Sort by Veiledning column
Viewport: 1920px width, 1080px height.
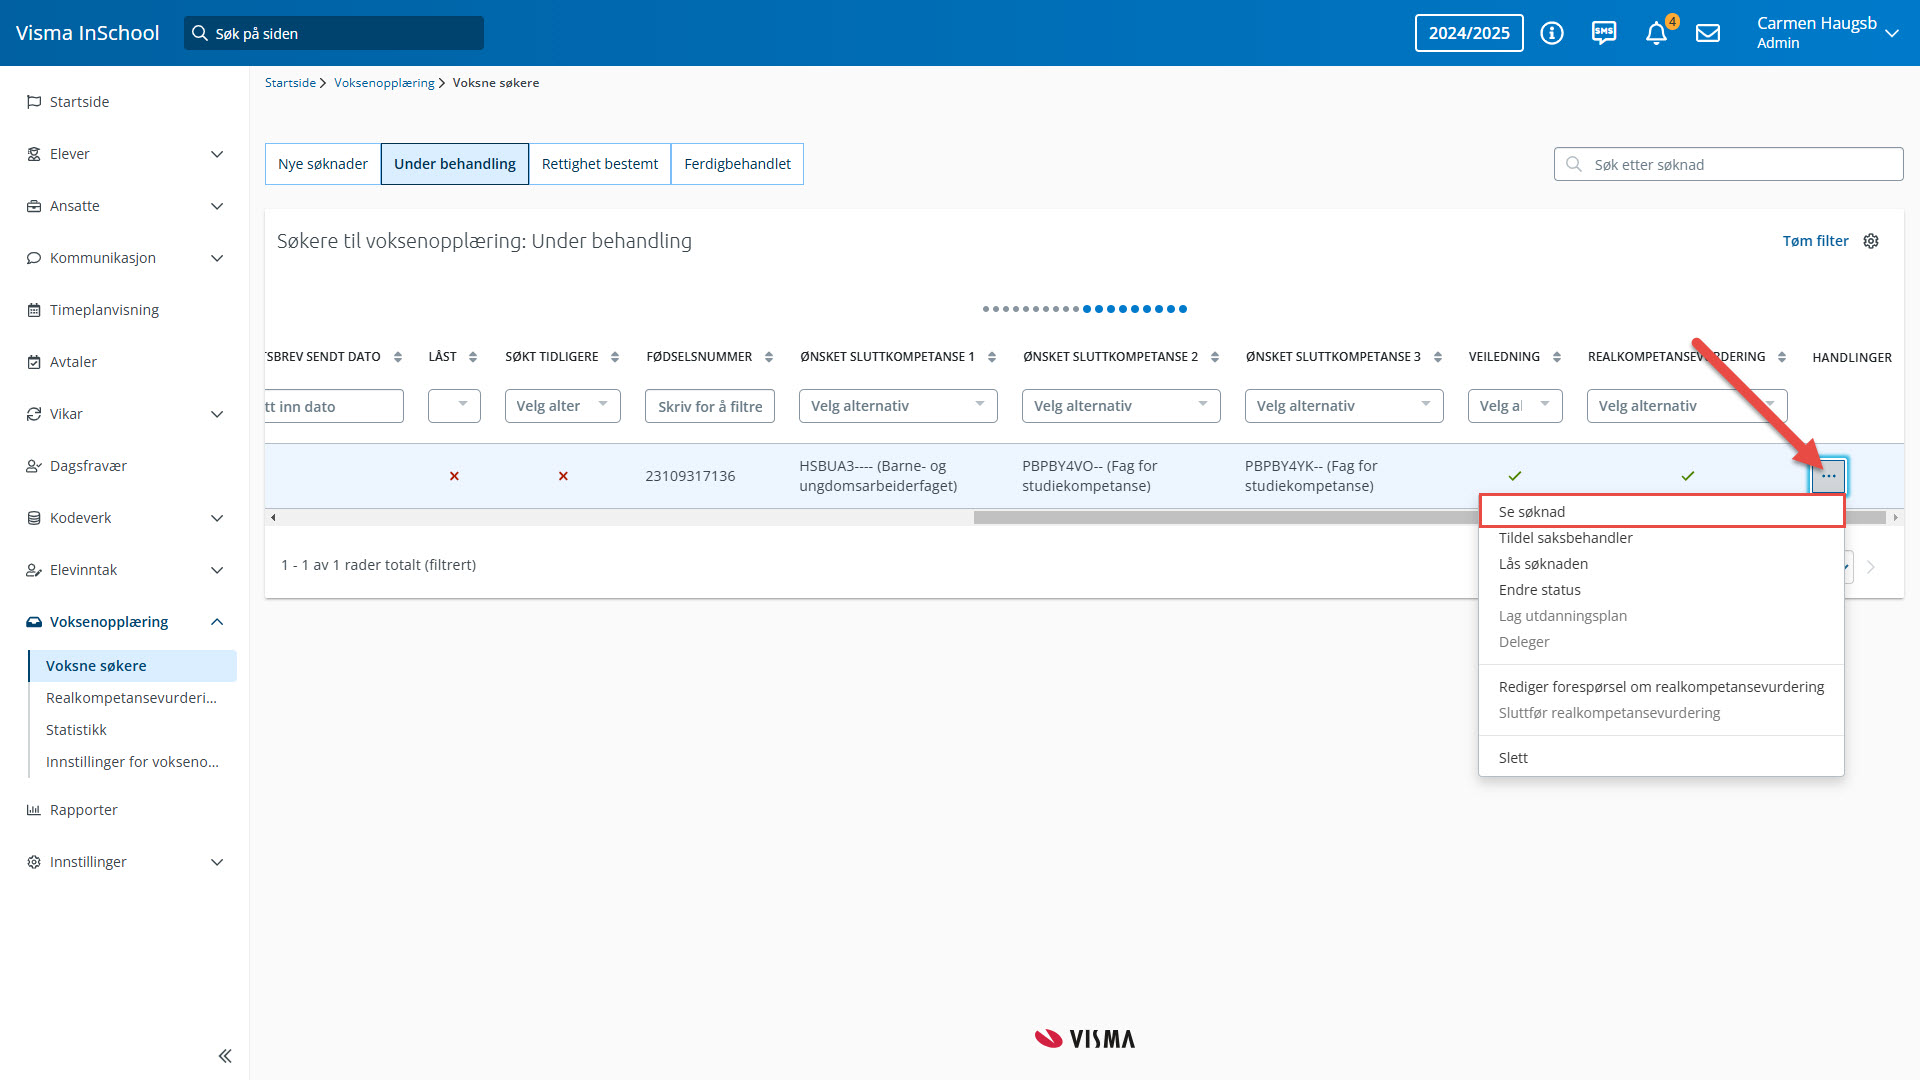tap(1557, 357)
